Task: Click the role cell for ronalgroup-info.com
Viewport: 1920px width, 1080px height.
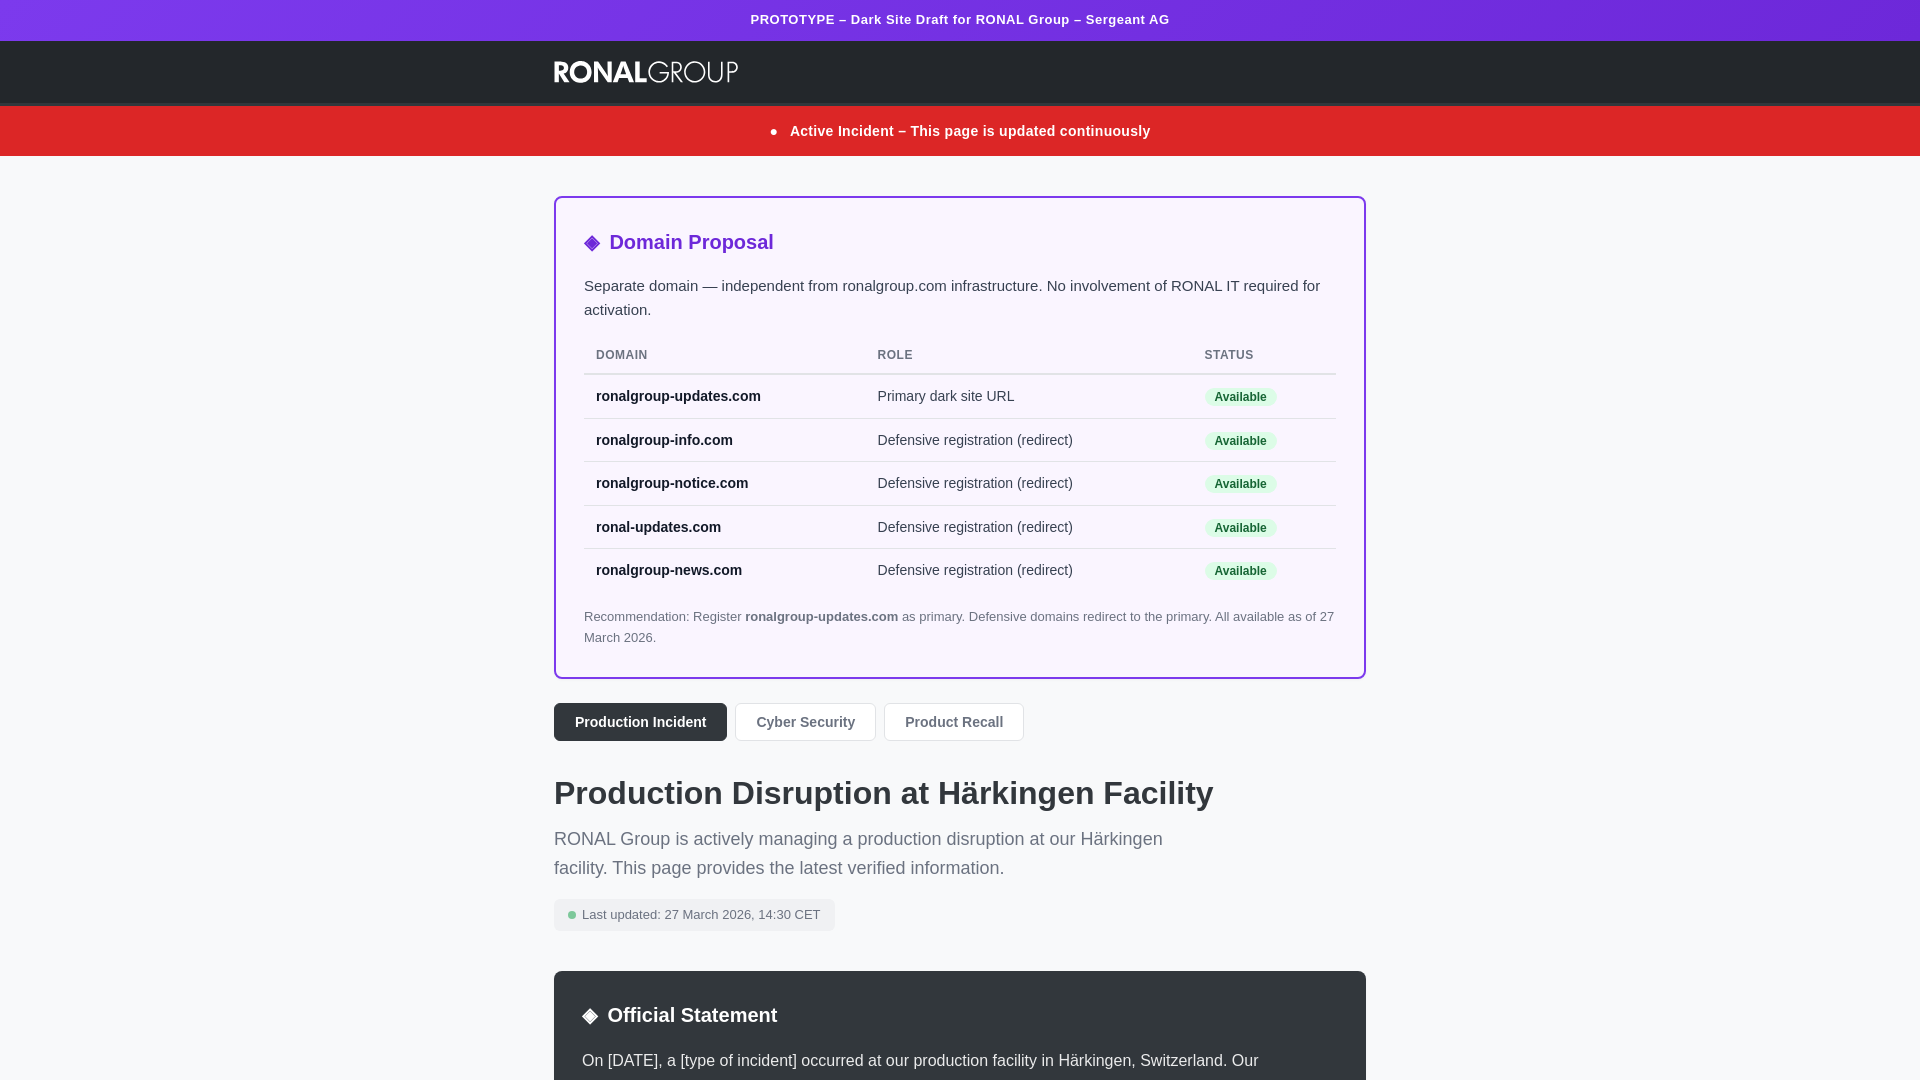Action: [x=975, y=440]
